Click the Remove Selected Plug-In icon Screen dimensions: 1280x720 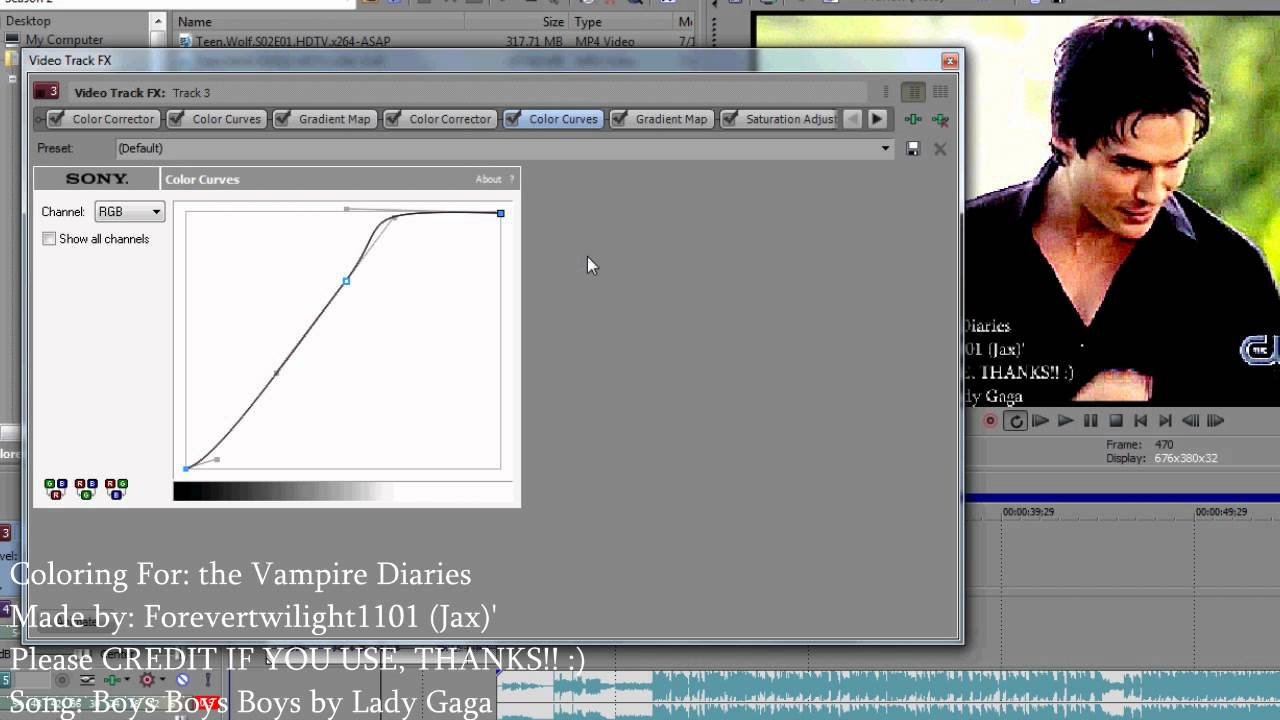coord(940,119)
